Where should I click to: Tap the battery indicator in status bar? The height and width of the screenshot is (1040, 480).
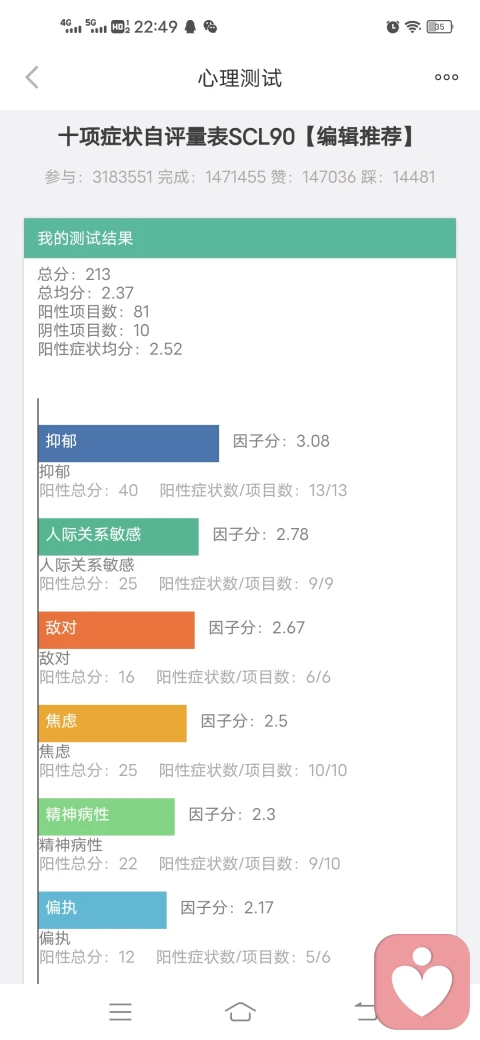click(x=440, y=27)
